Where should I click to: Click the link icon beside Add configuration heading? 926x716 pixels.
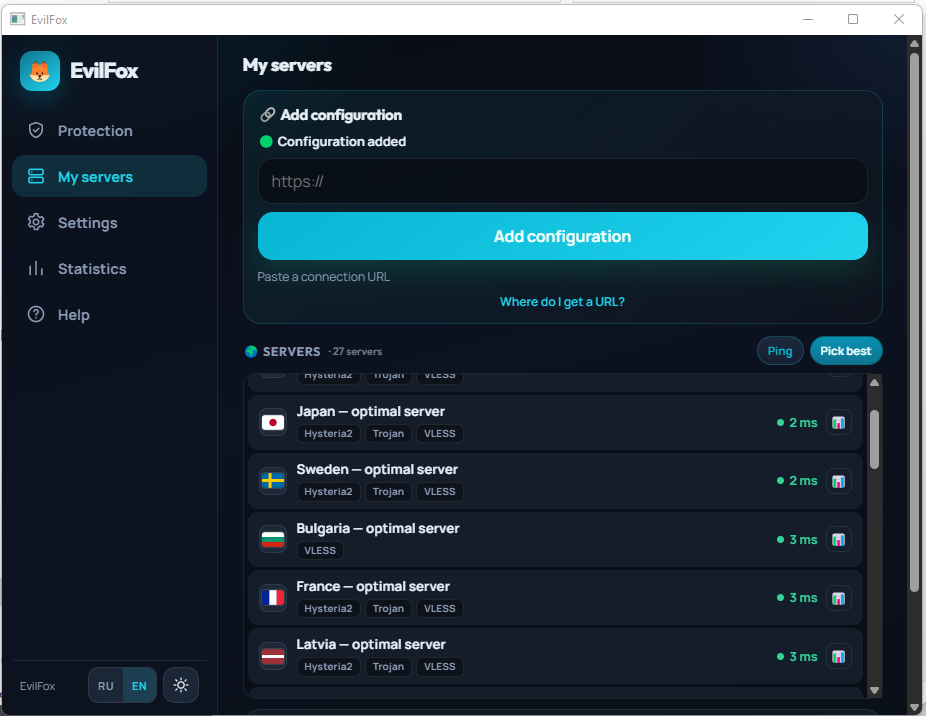(268, 115)
